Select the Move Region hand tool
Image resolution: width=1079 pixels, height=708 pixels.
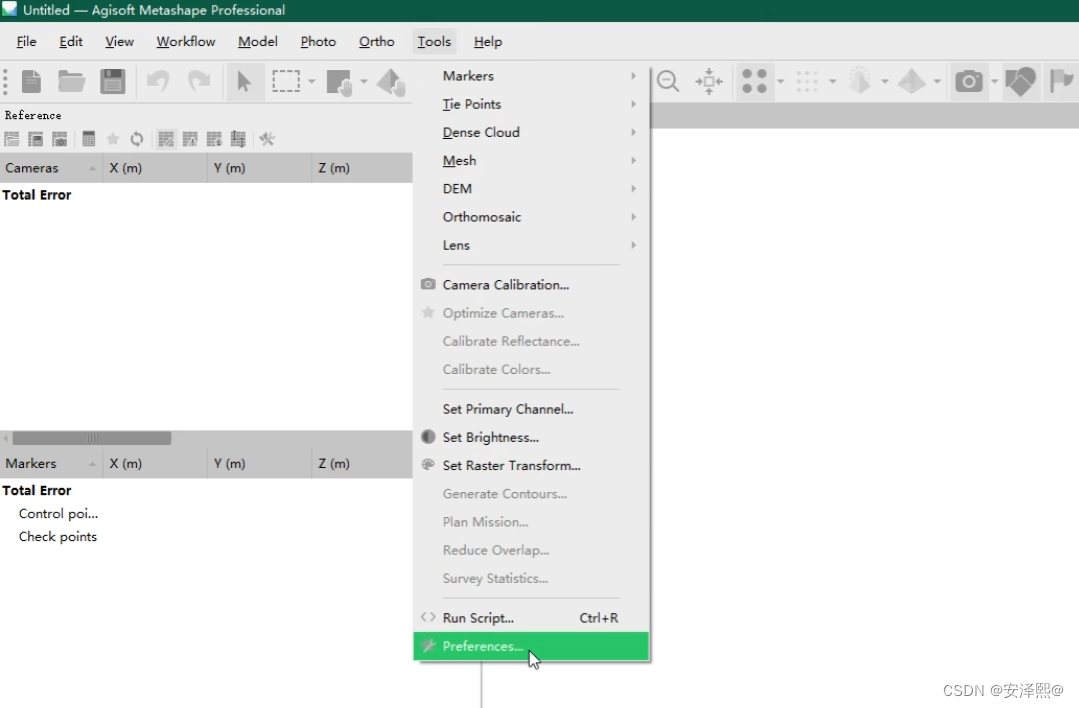[x=339, y=82]
